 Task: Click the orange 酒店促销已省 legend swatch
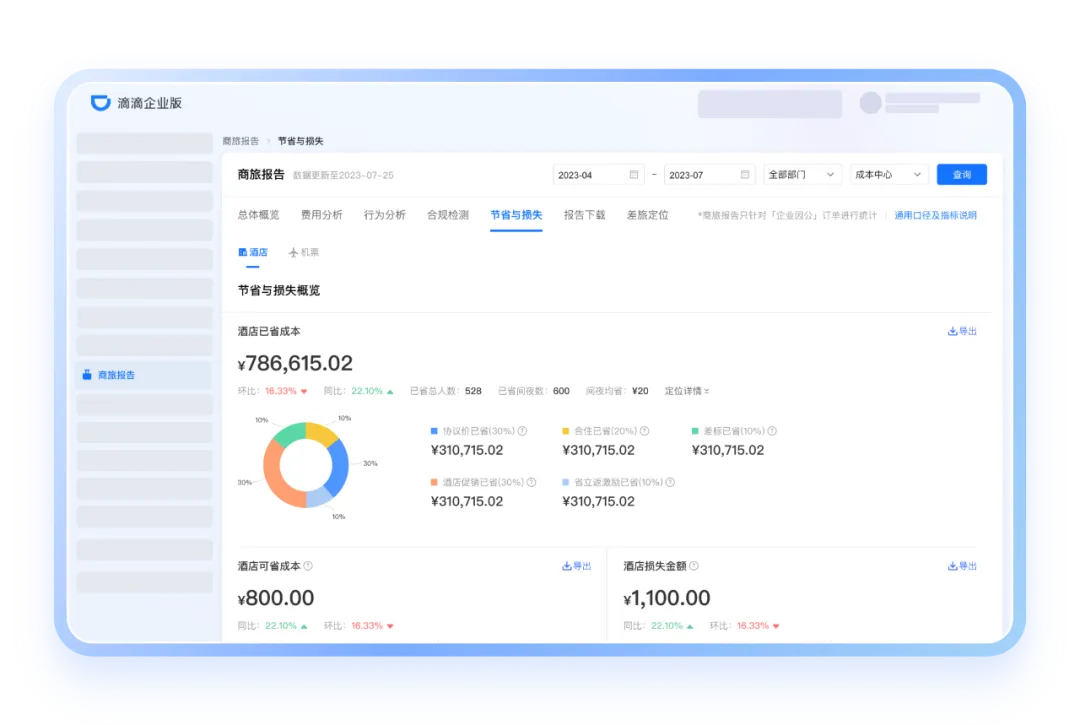[434, 482]
